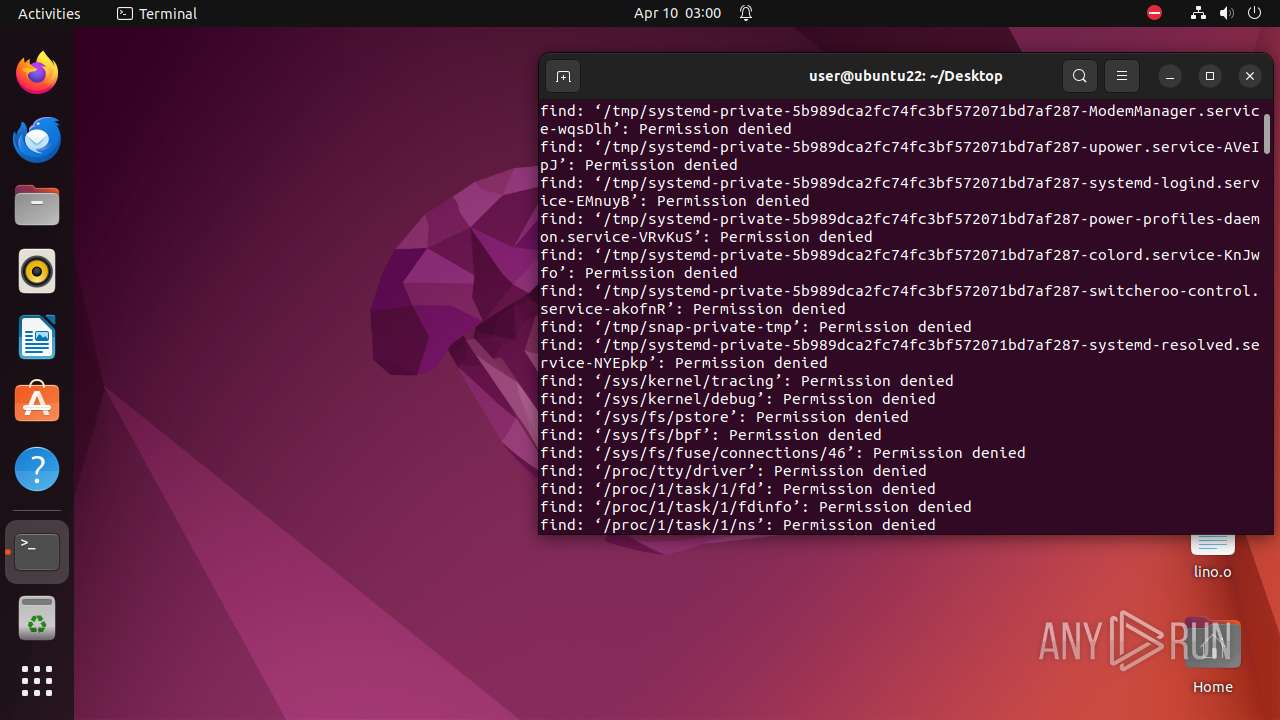This screenshot has height=720, width=1280.
Task: Open LibreOffice Writer from dock
Action: pos(37,338)
